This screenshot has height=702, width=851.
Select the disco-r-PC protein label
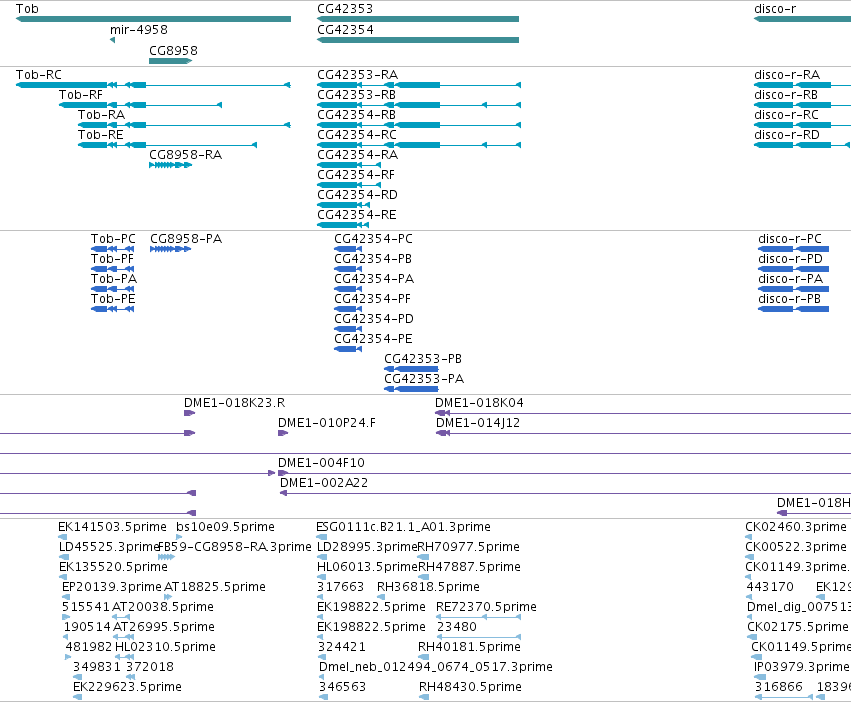(x=790, y=239)
